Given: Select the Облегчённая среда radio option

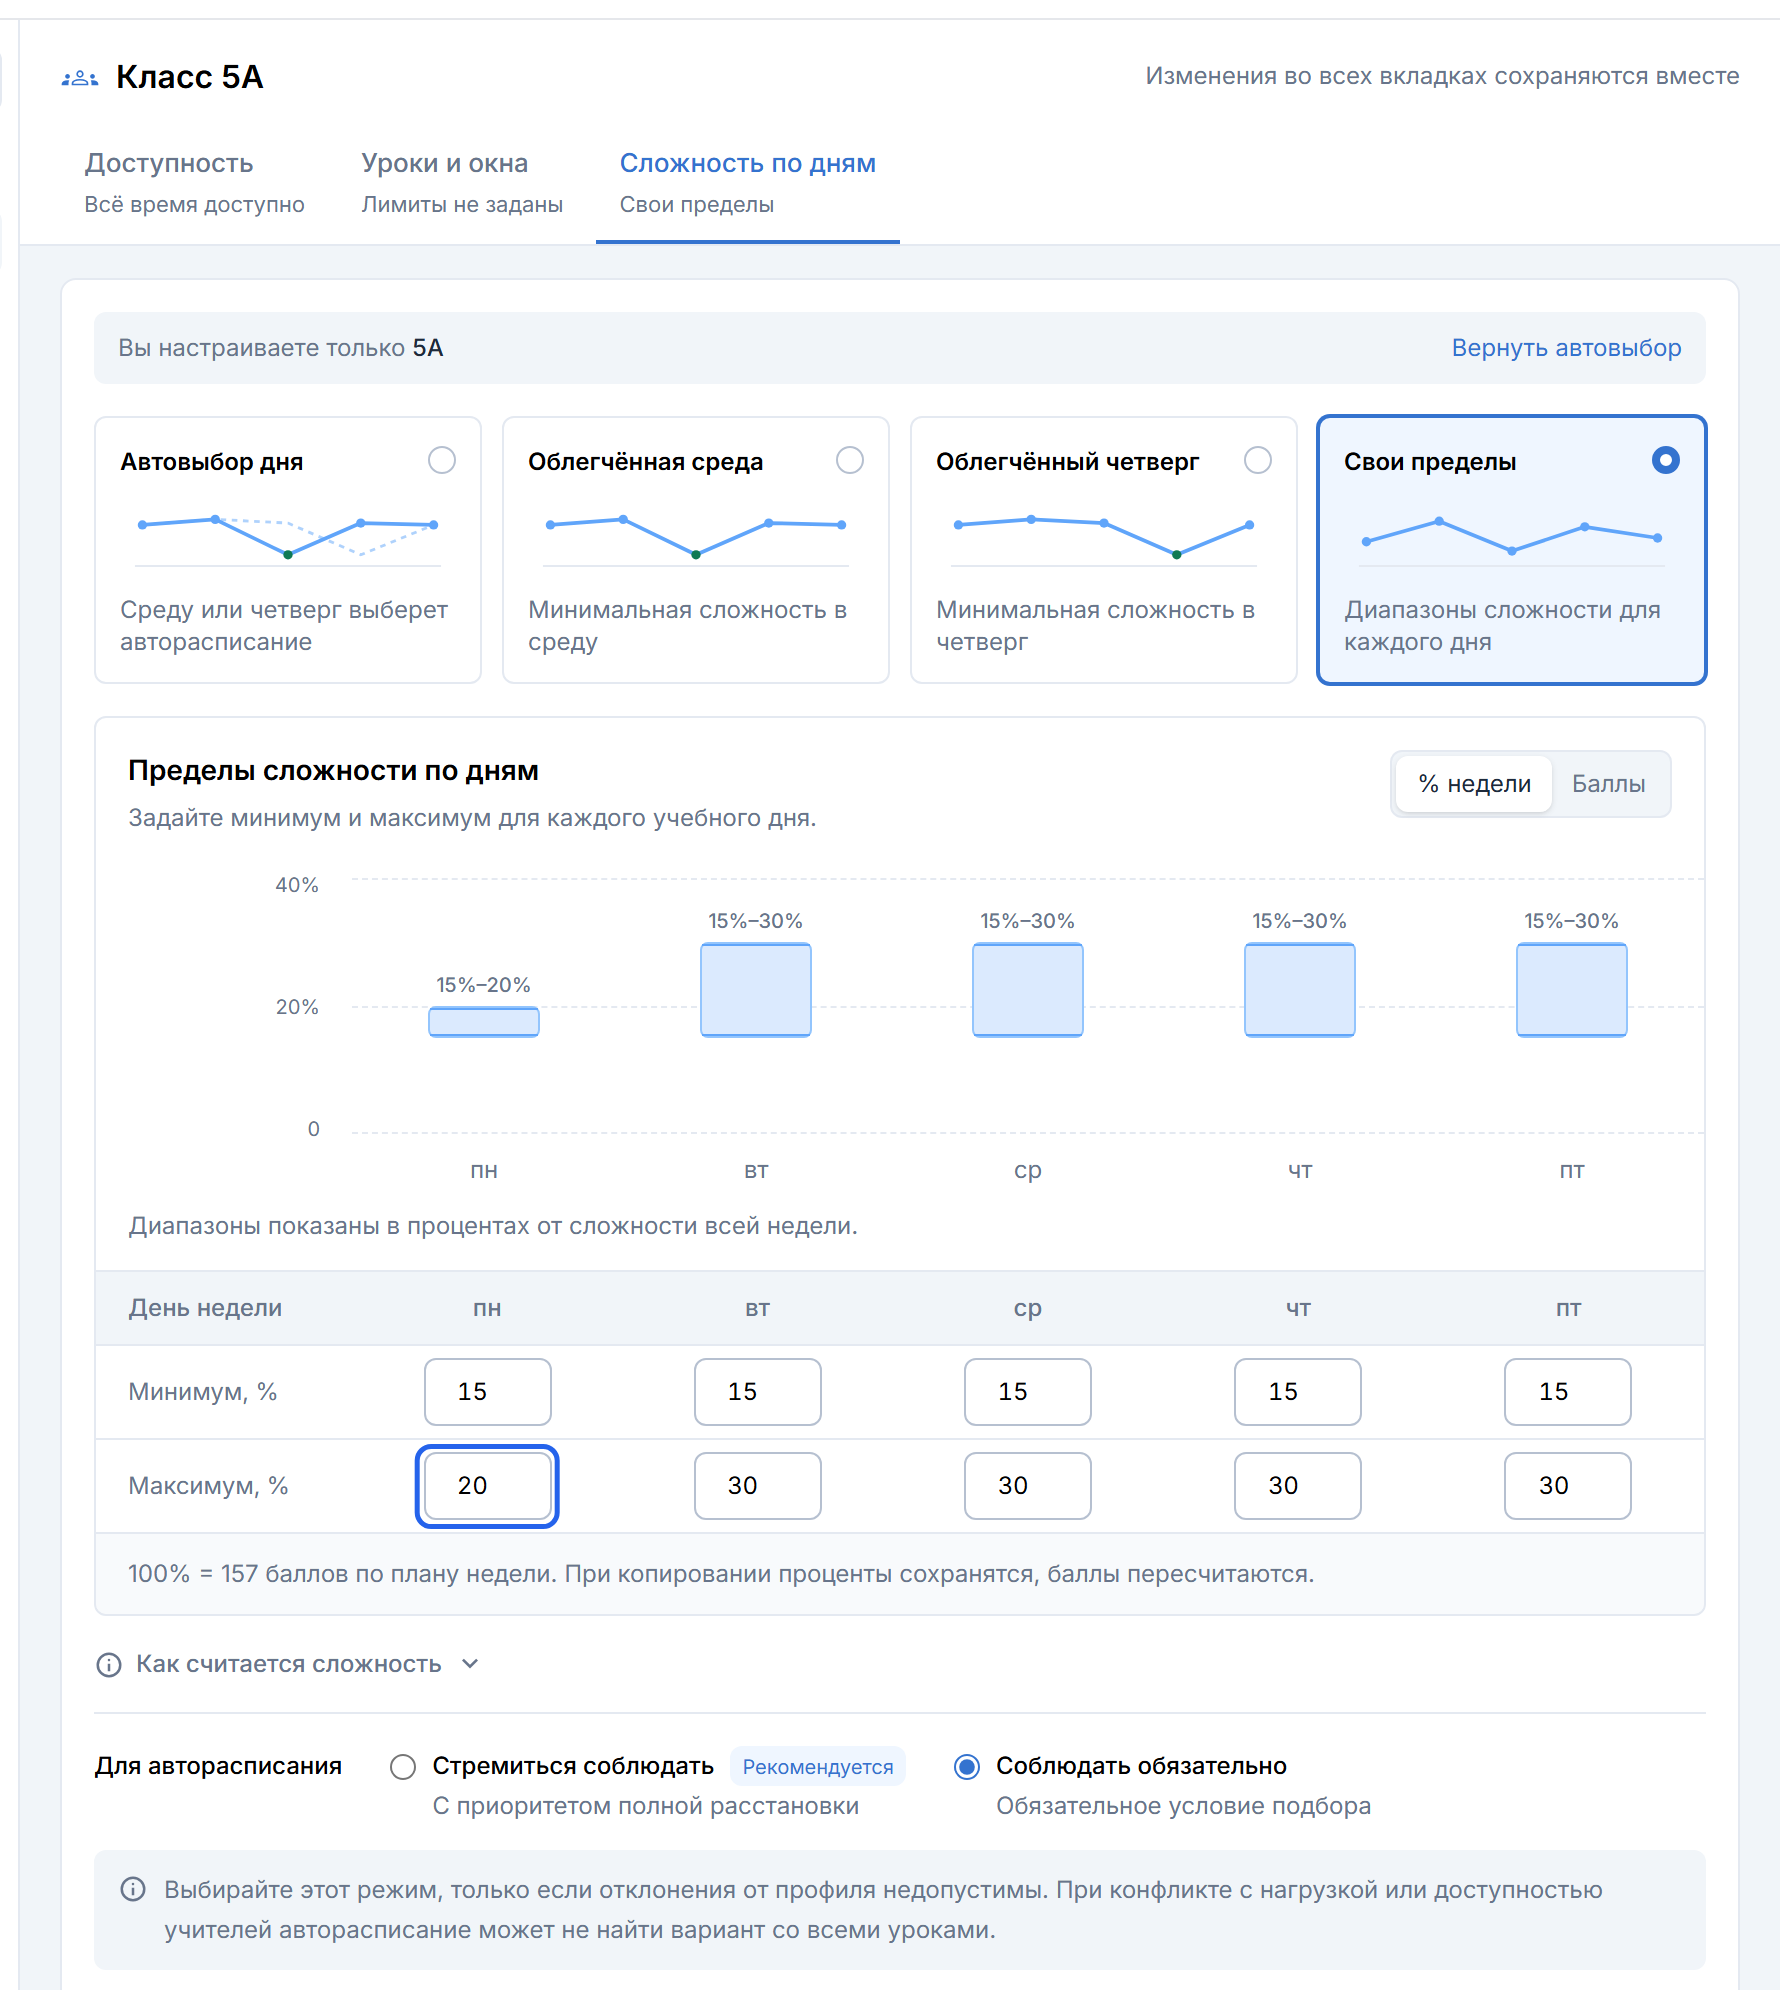Looking at the screenshot, I should (x=850, y=460).
